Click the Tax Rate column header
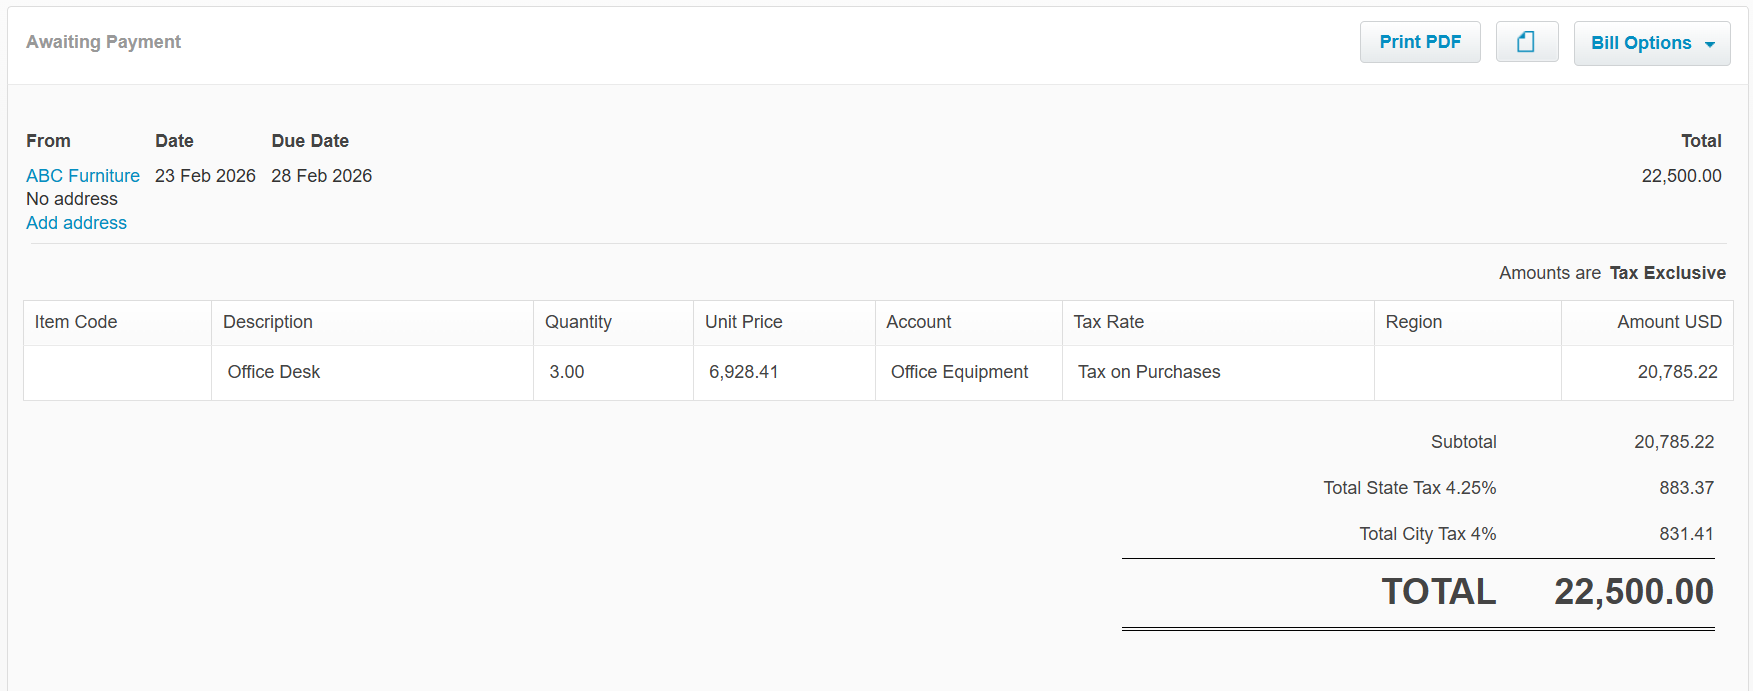The width and height of the screenshot is (1753, 691). pyautogui.click(x=1108, y=322)
